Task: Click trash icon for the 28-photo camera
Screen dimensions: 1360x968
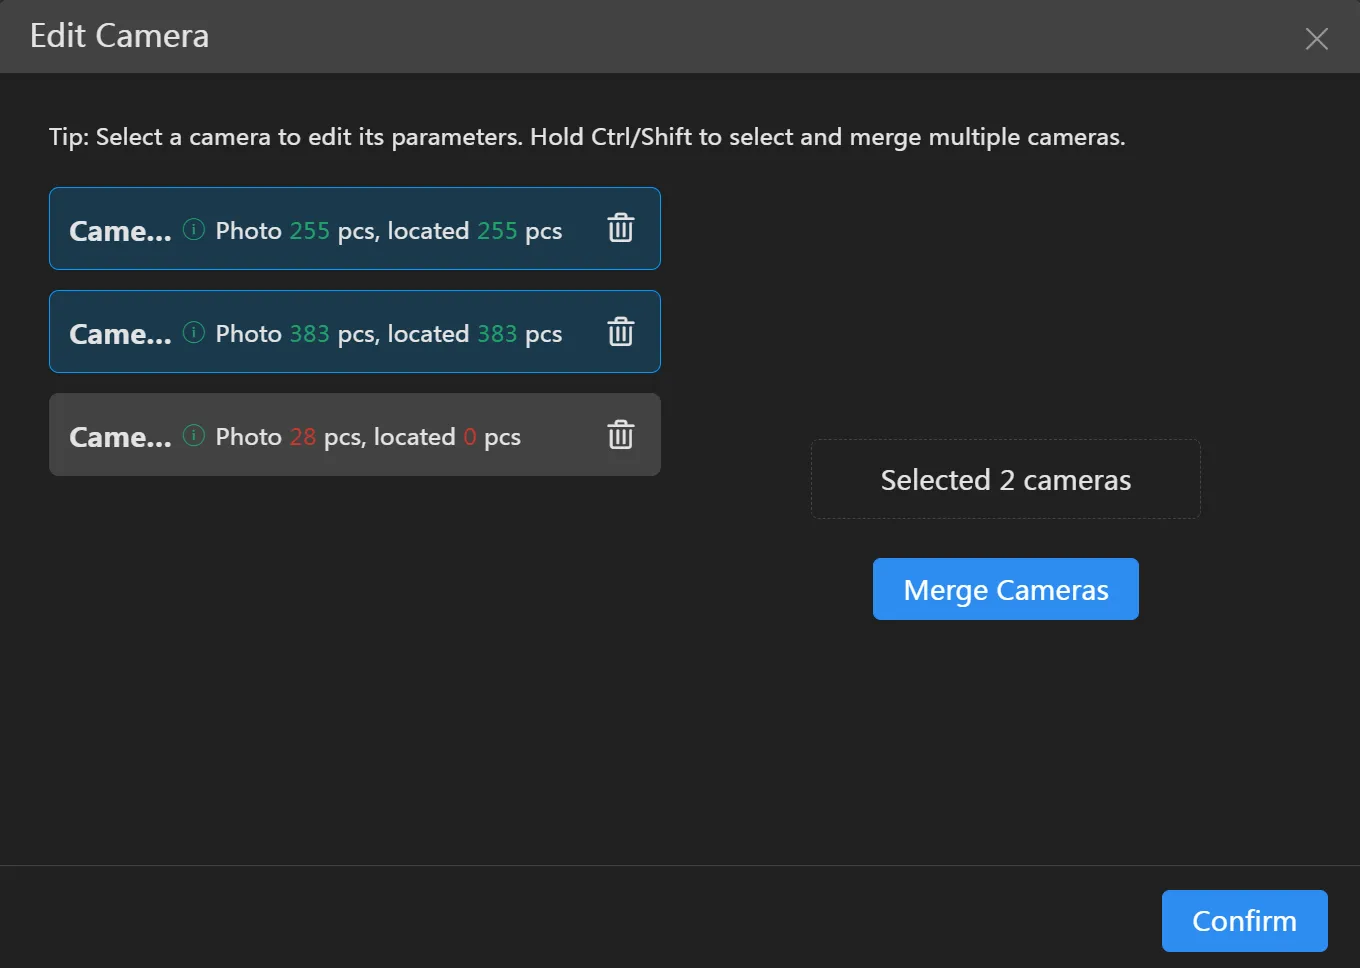Action: tap(620, 435)
